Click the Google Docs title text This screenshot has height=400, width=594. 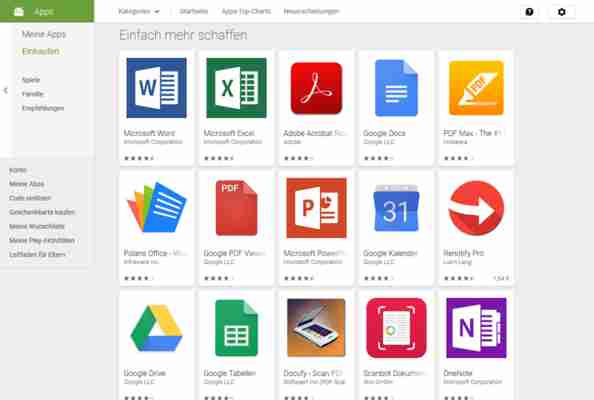(385, 133)
